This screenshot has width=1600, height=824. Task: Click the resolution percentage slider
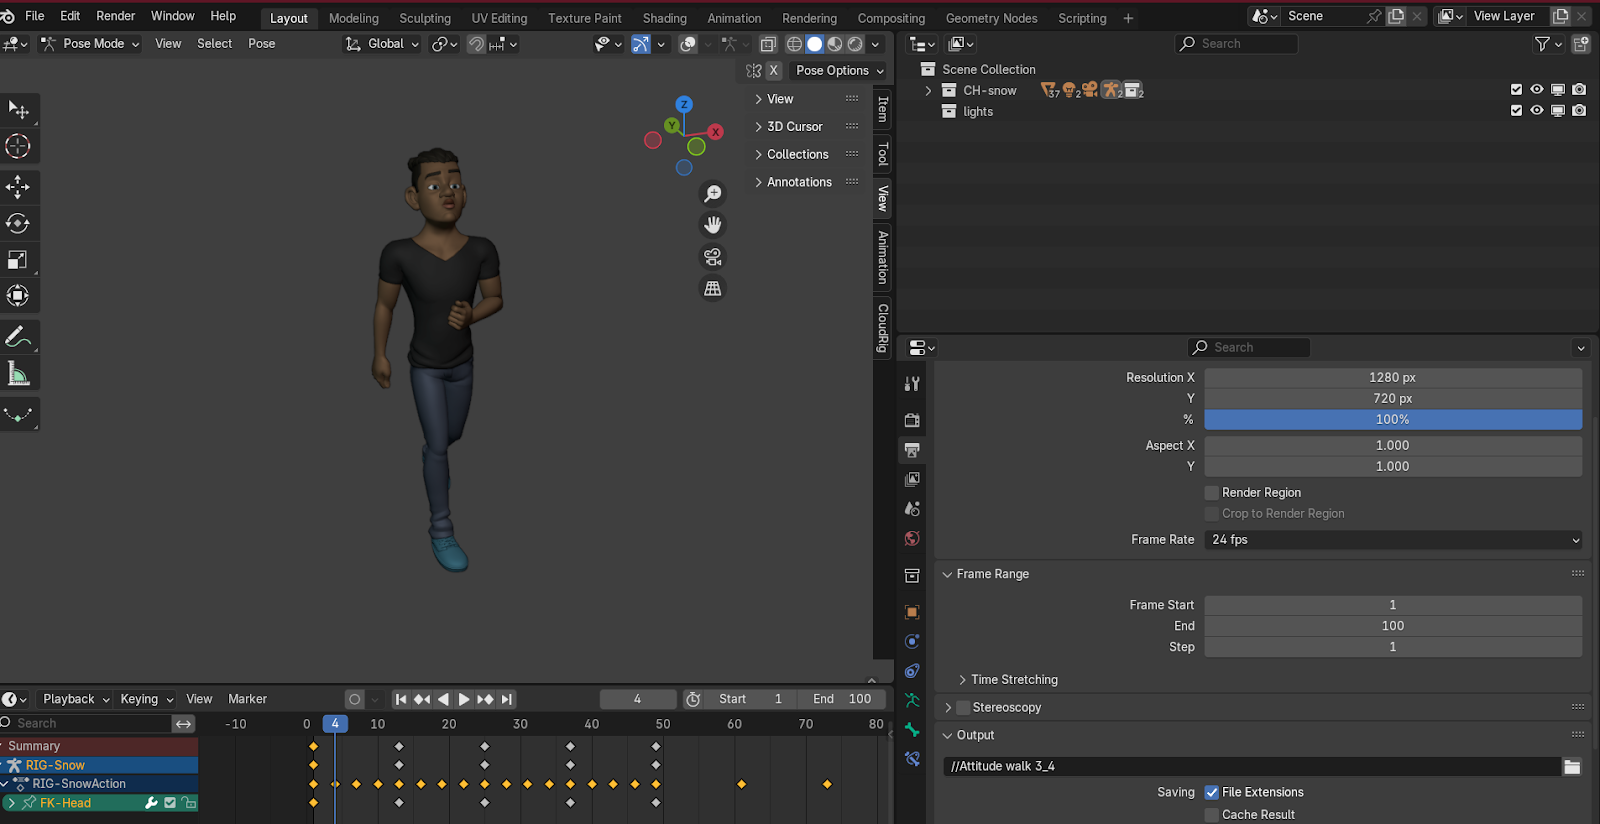pos(1393,420)
